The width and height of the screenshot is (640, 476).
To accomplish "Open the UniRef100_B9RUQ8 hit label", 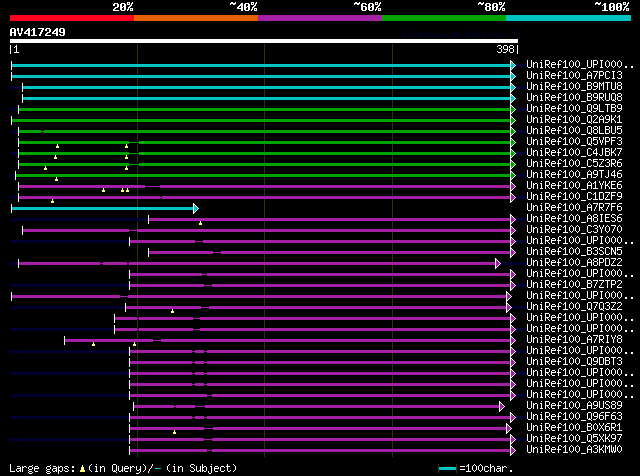I will tap(574, 98).
